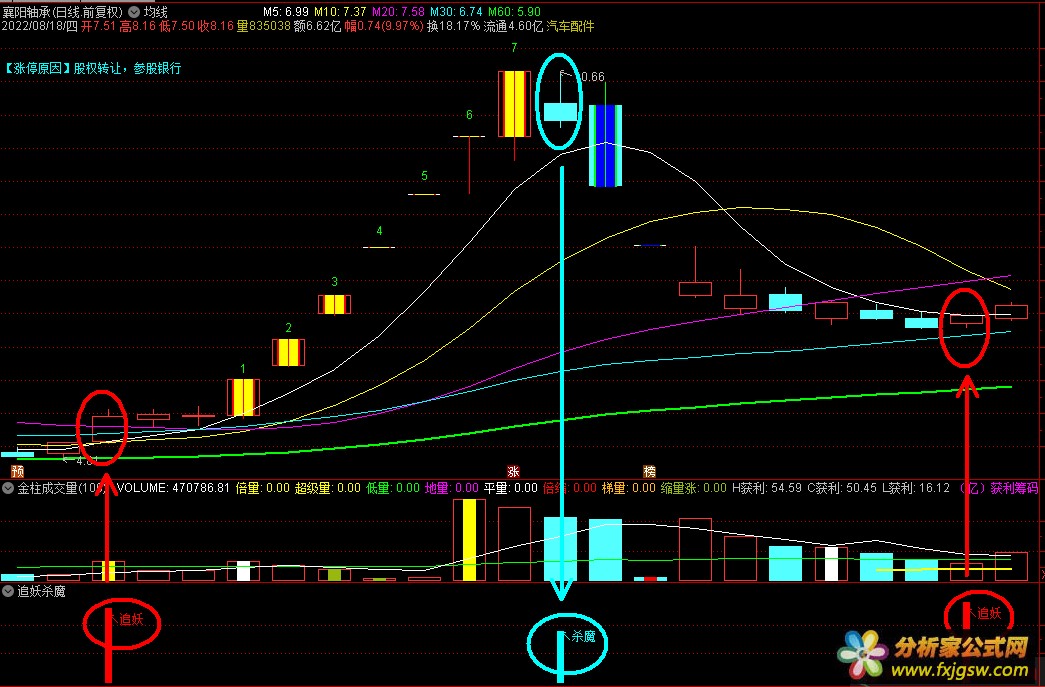
Task: Click the small flag icon near 0.66
Action: tap(564, 73)
